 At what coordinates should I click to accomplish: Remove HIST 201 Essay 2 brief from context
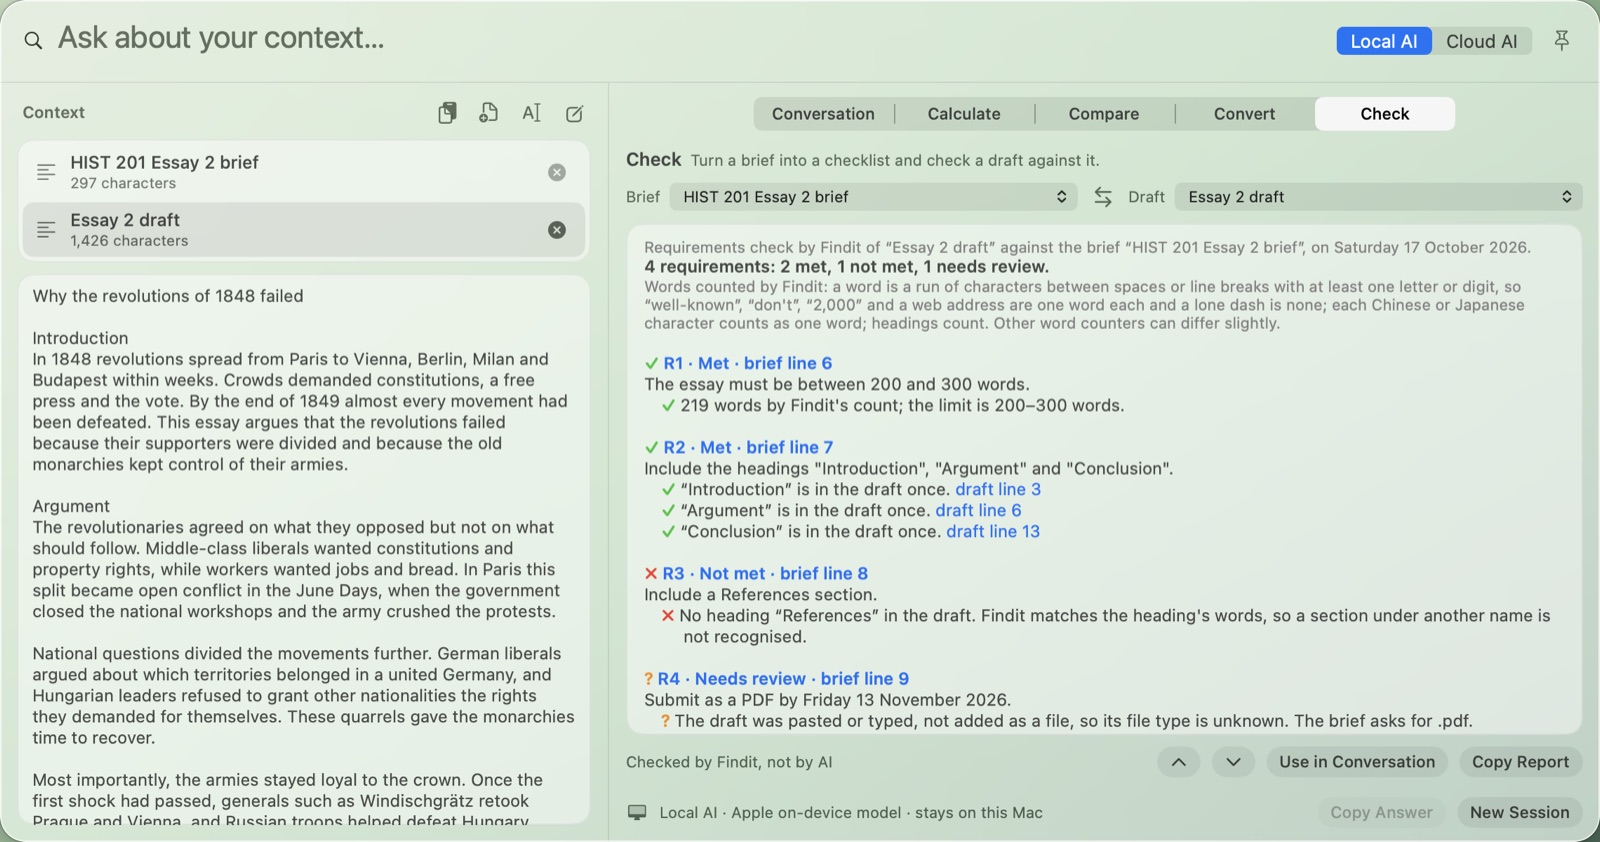[557, 172]
